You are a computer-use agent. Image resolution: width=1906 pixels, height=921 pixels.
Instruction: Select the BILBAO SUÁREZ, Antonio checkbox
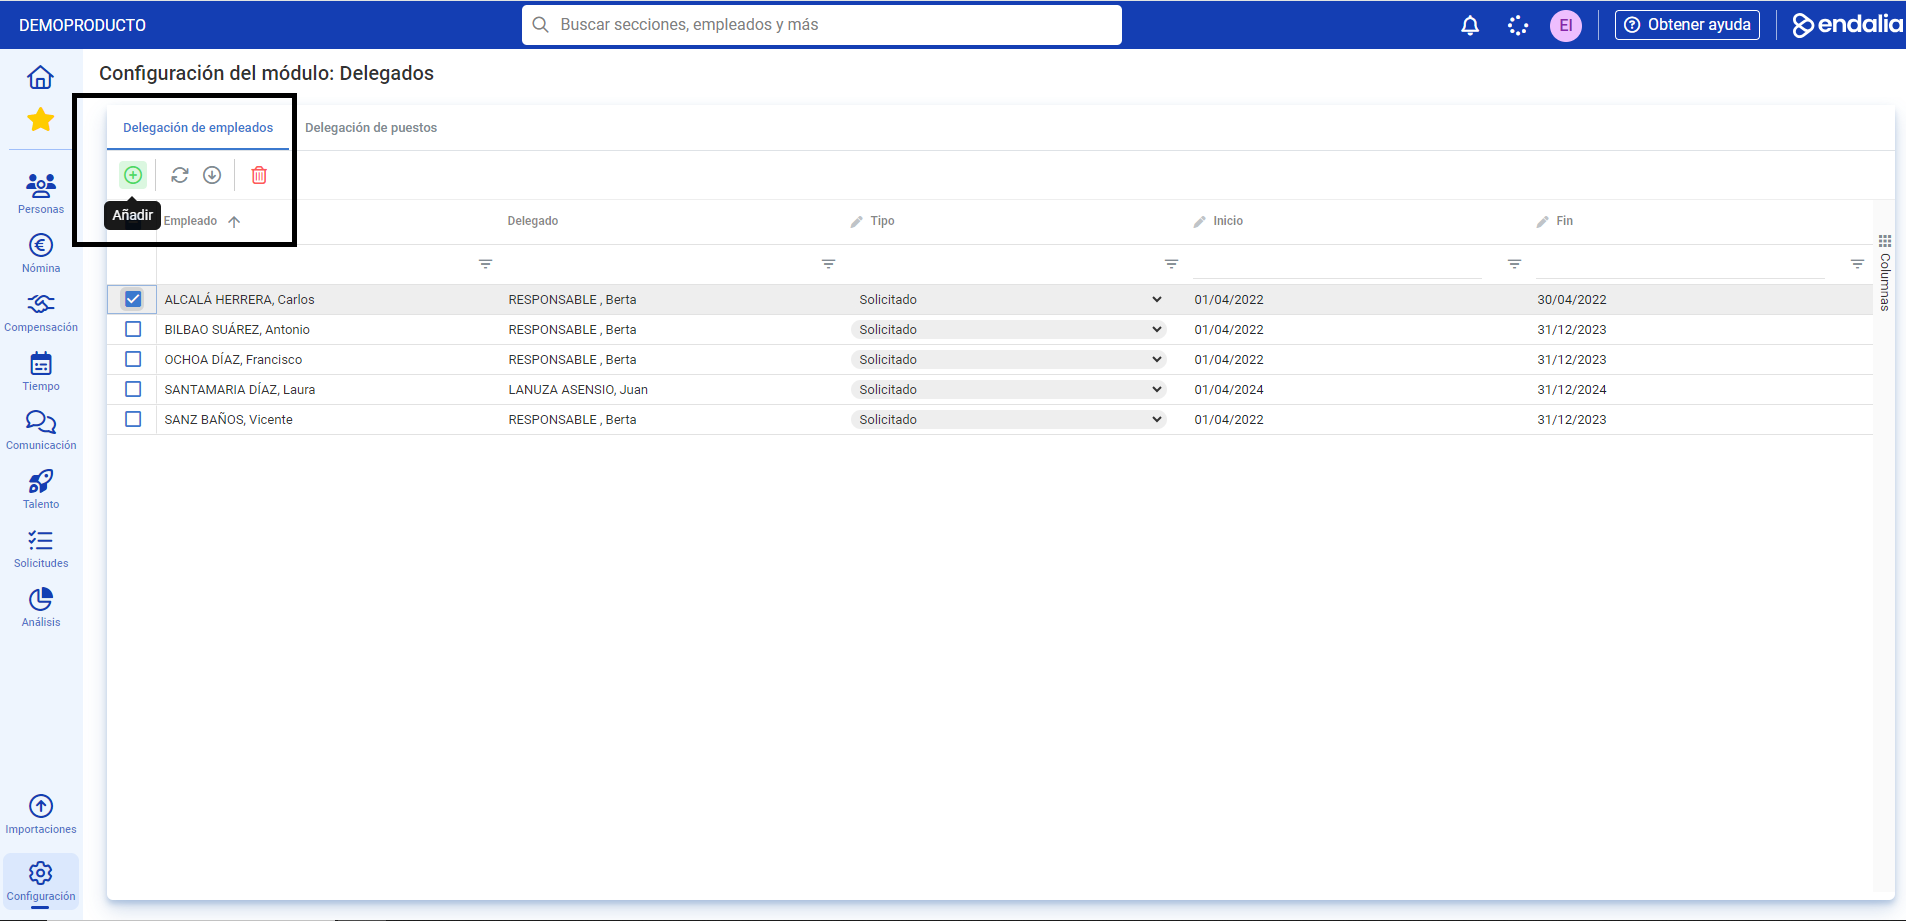pos(133,329)
